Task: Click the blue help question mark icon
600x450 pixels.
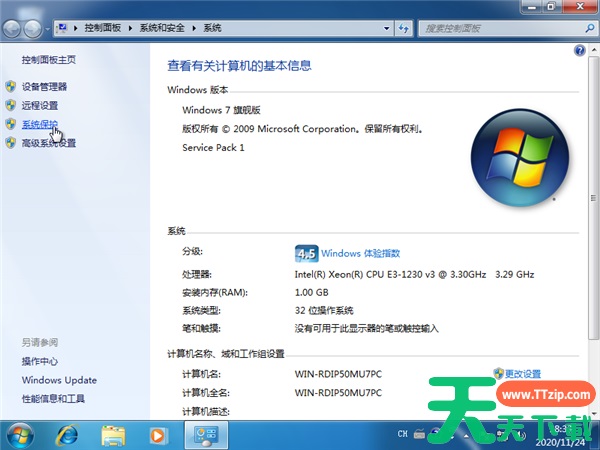Action: [579, 50]
